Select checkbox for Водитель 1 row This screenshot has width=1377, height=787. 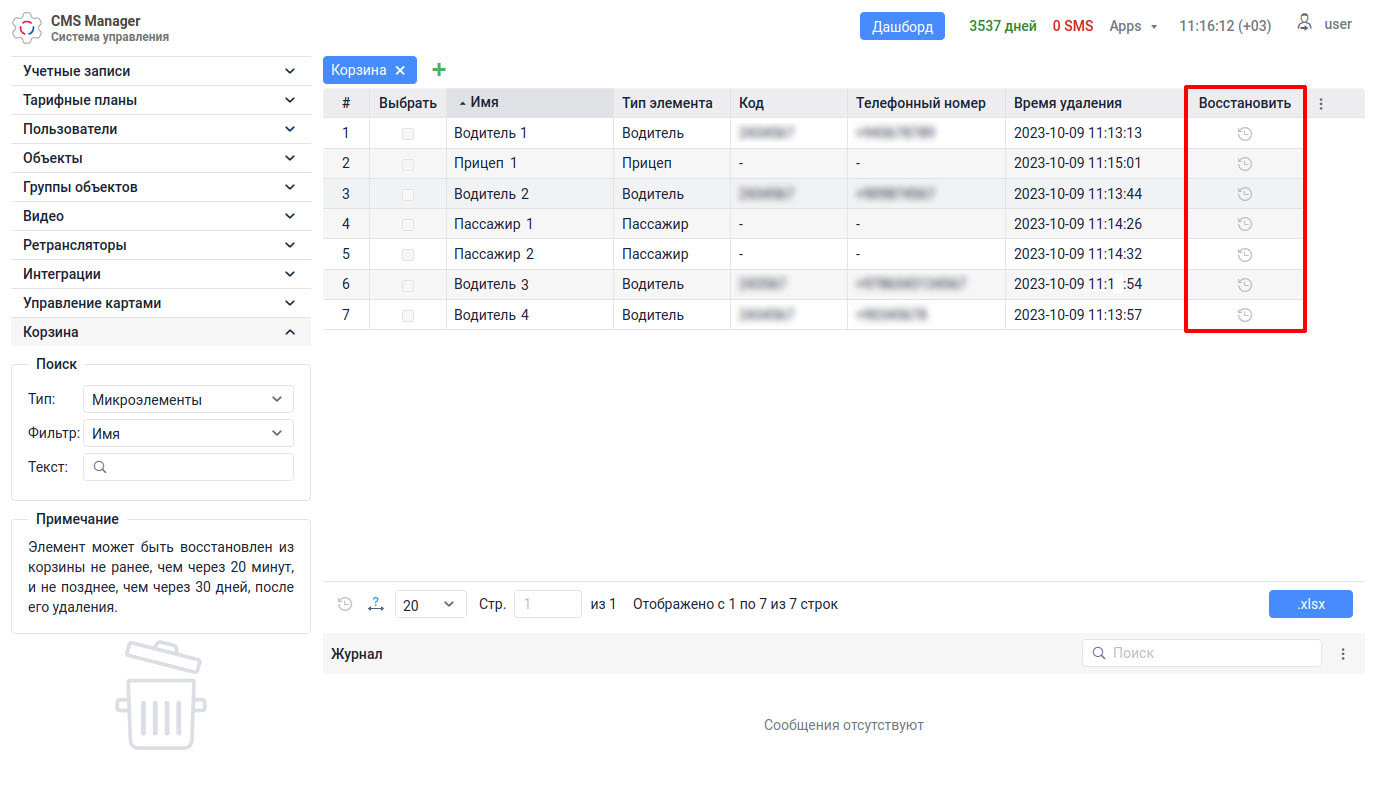[x=408, y=134]
